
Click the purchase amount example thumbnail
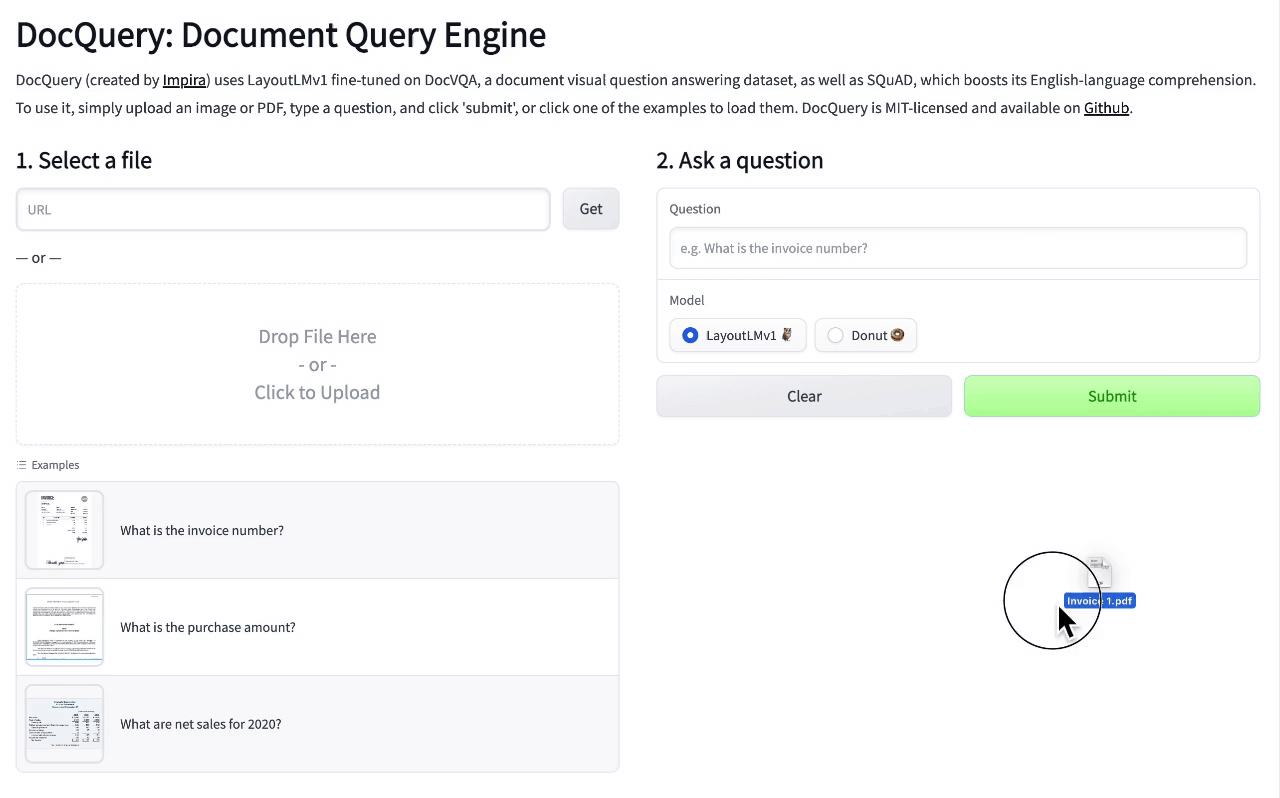(x=64, y=627)
